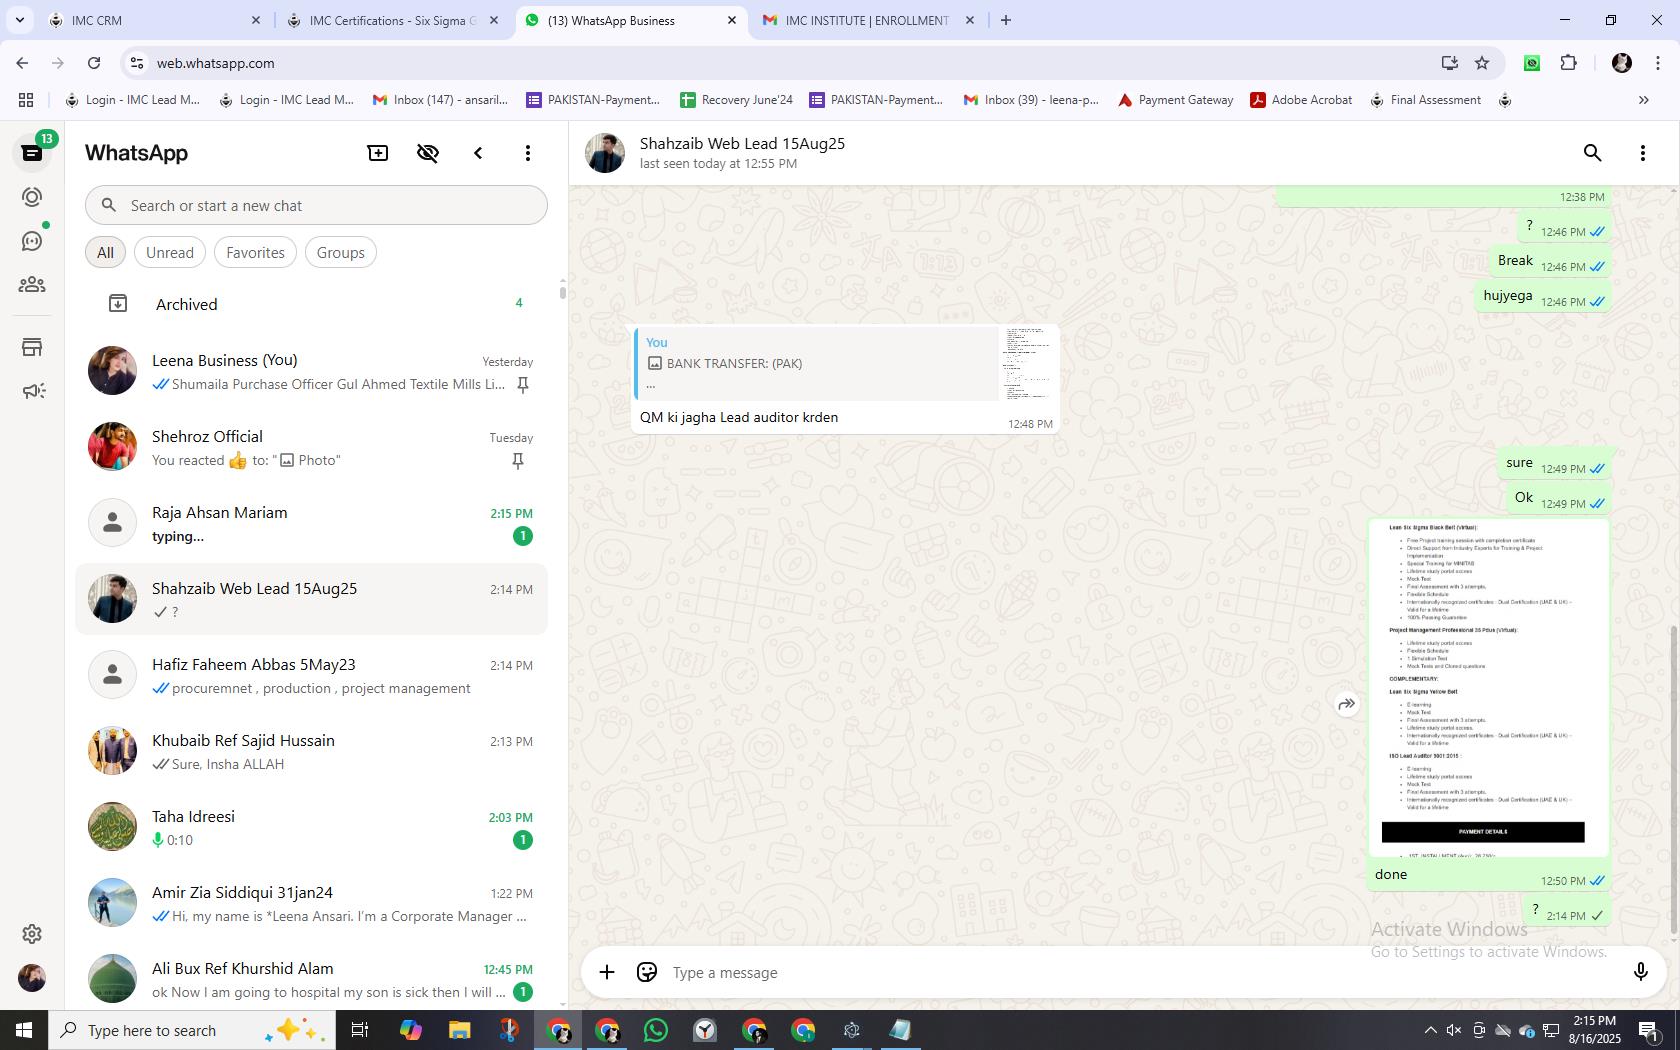1680x1050 pixels.
Task: Open Communities icon in sidebar
Action: (32, 285)
